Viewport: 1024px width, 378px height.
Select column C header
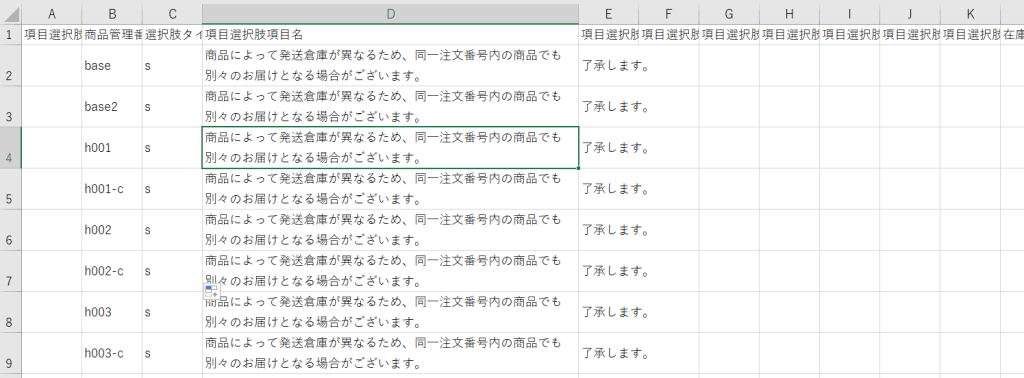pos(172,14)
